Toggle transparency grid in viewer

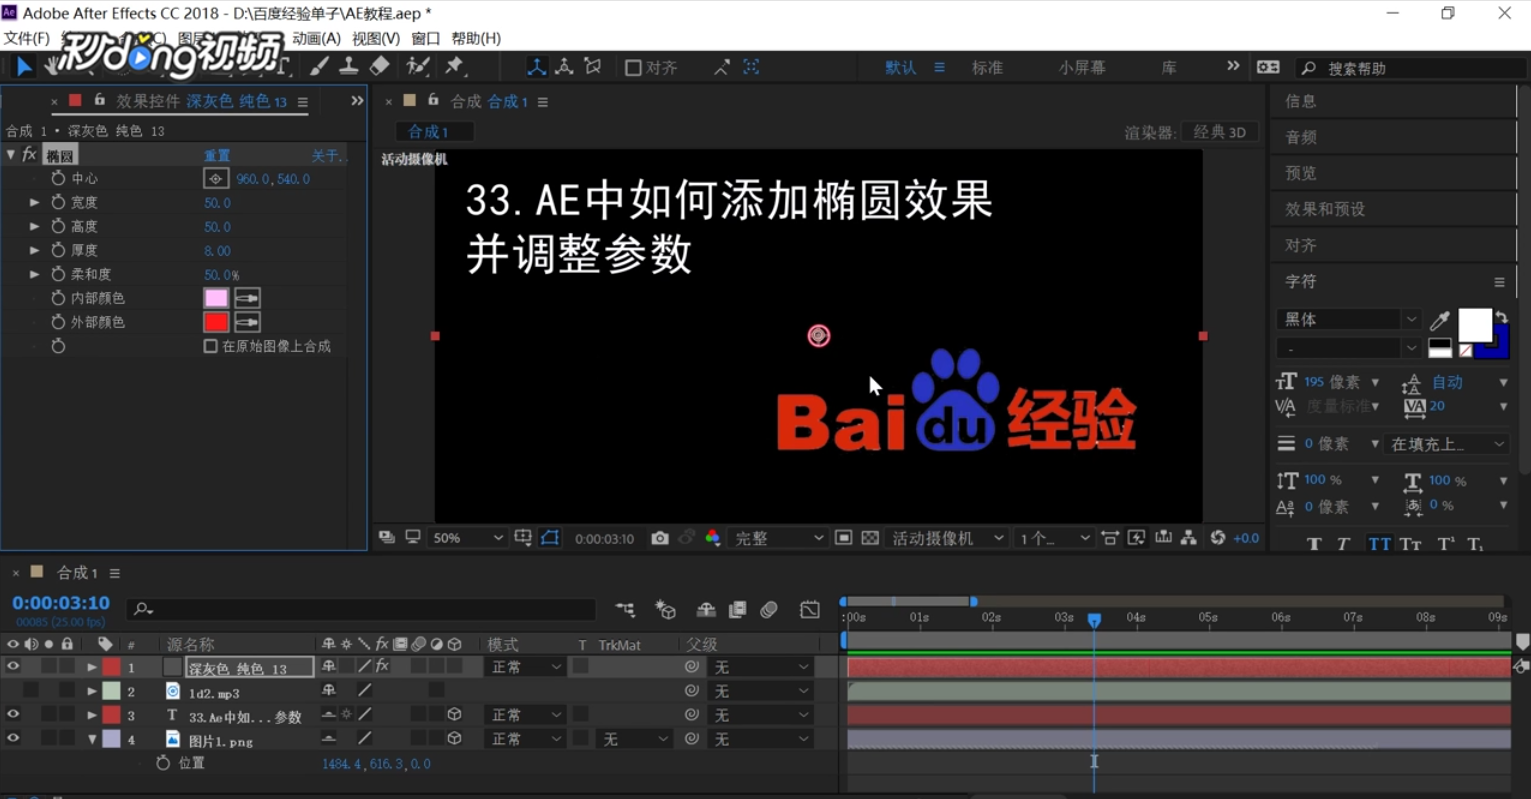pos(870,538)
